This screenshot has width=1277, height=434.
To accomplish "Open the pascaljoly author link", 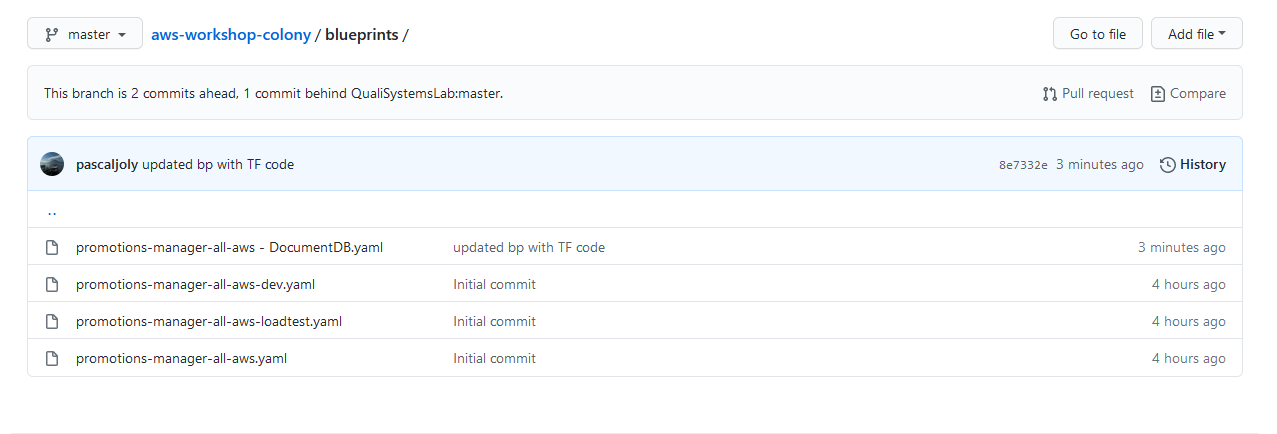I will point(107,164).
